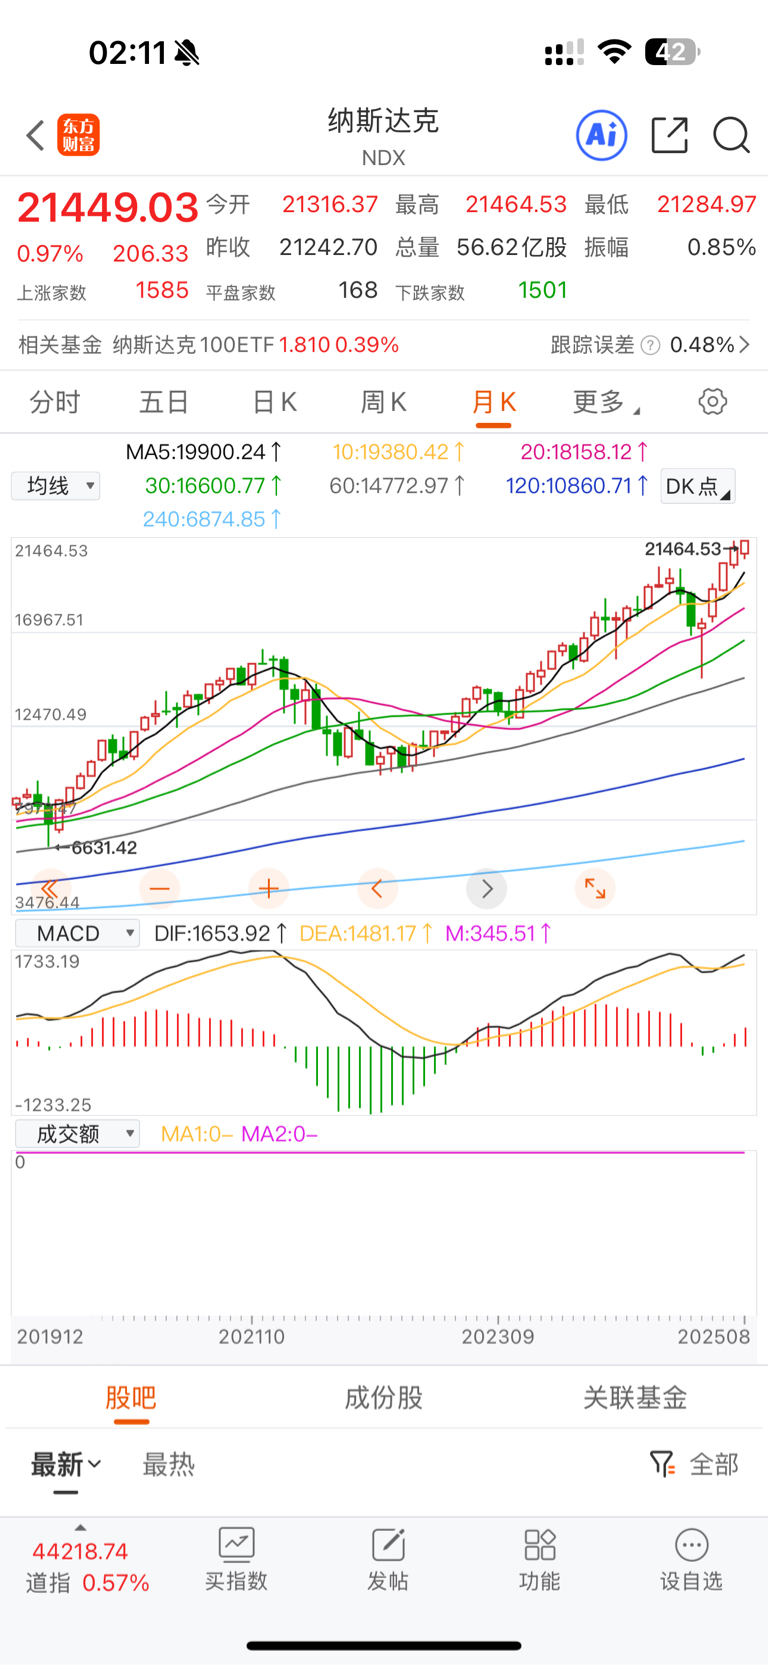Viewport: 768px width, 1665px height.
Task: Open the 东方财富 logo icon
Action: (79, 135)
